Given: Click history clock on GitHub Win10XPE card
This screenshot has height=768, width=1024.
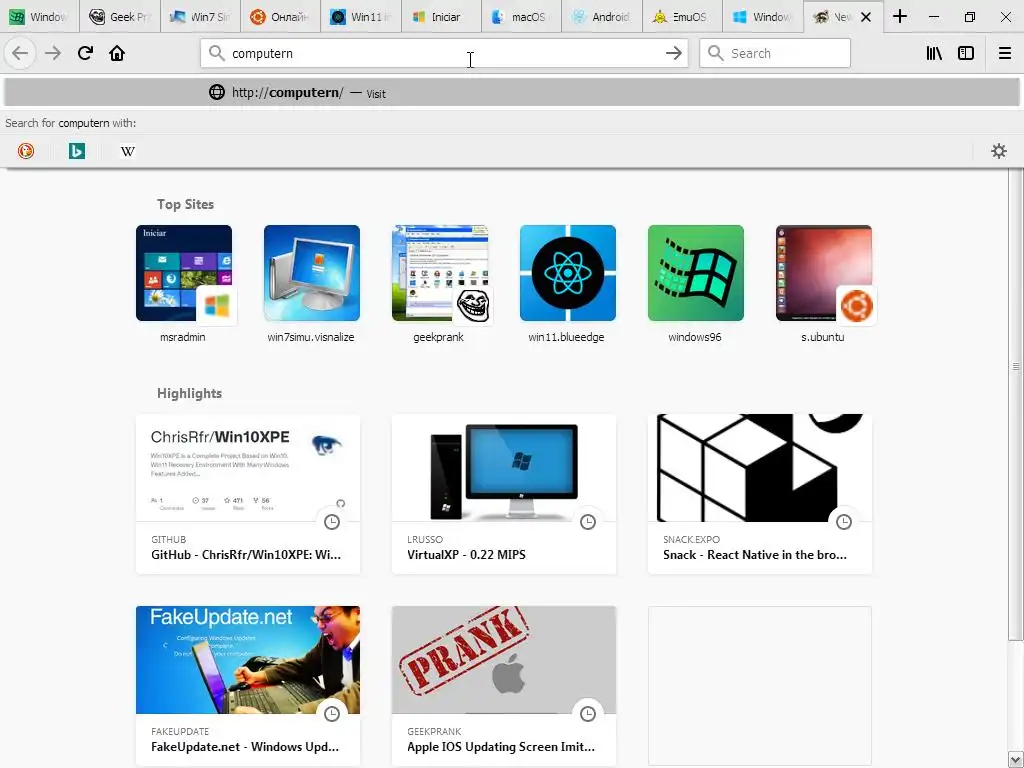Looking at the screenshot, I should click(332, 522).
